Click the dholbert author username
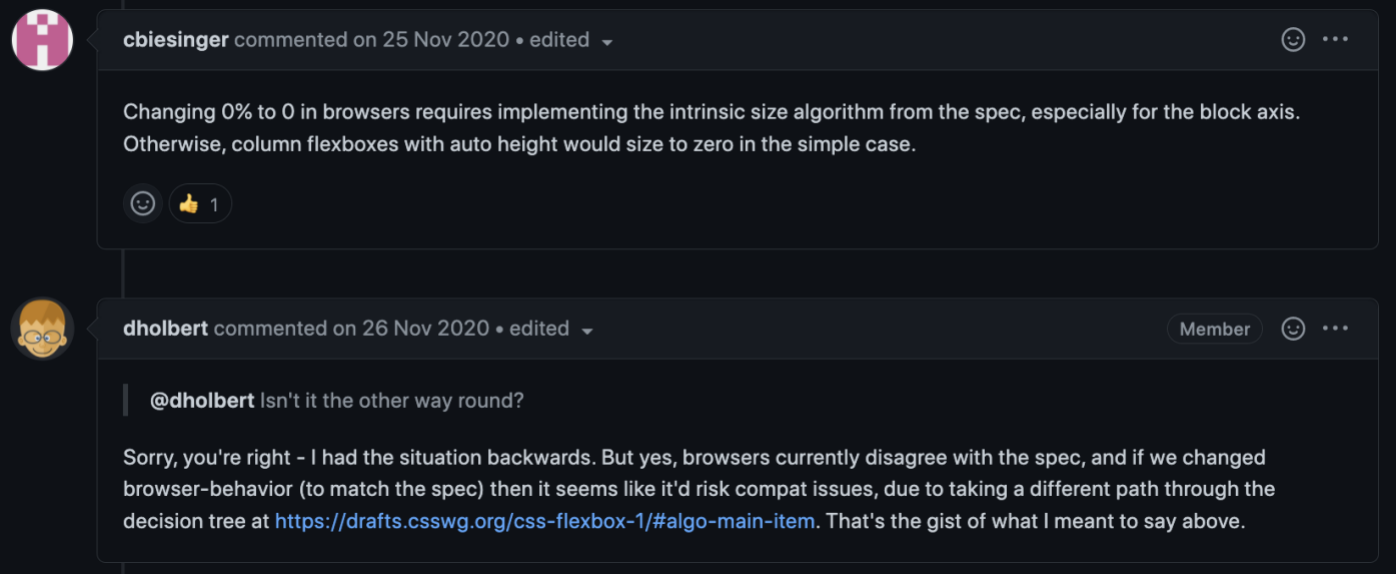The width and height of the screenshot is (1396, 574). tap(165, 328)
